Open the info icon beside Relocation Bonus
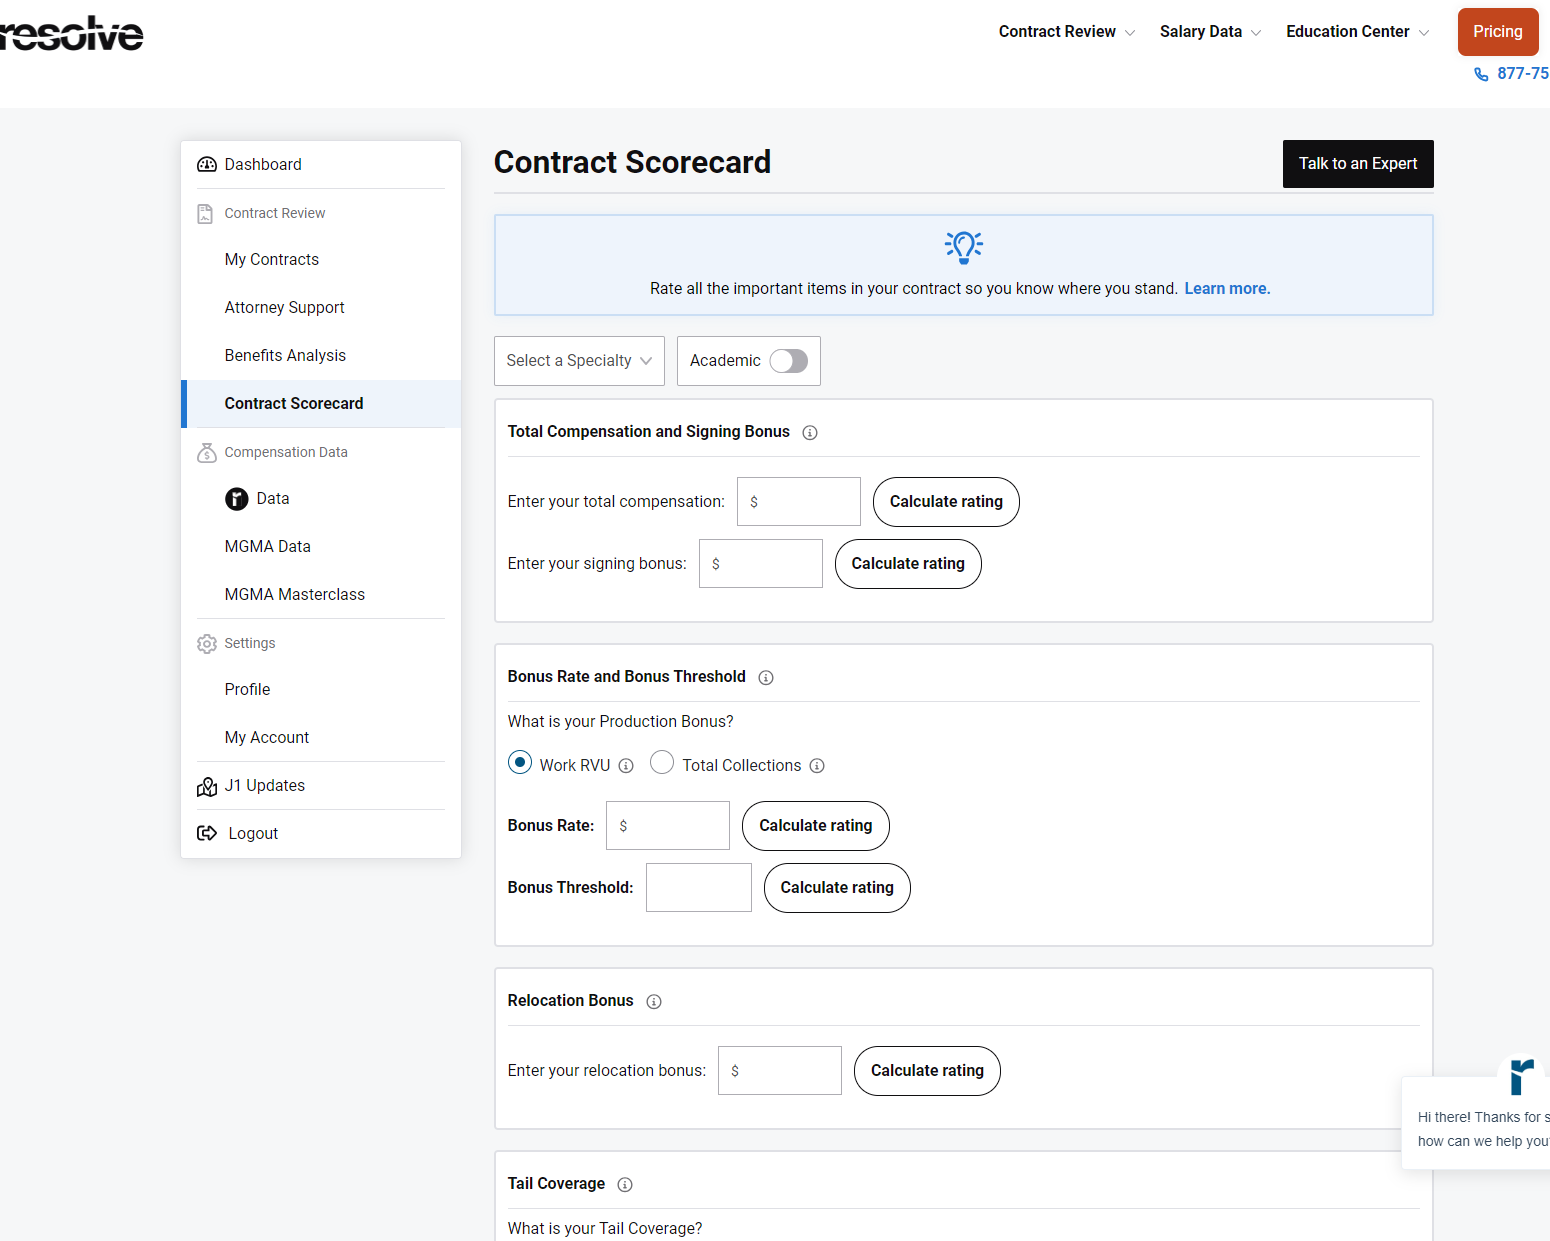This screenshot has width=1550, height=1241. (x=654, y=1002)
